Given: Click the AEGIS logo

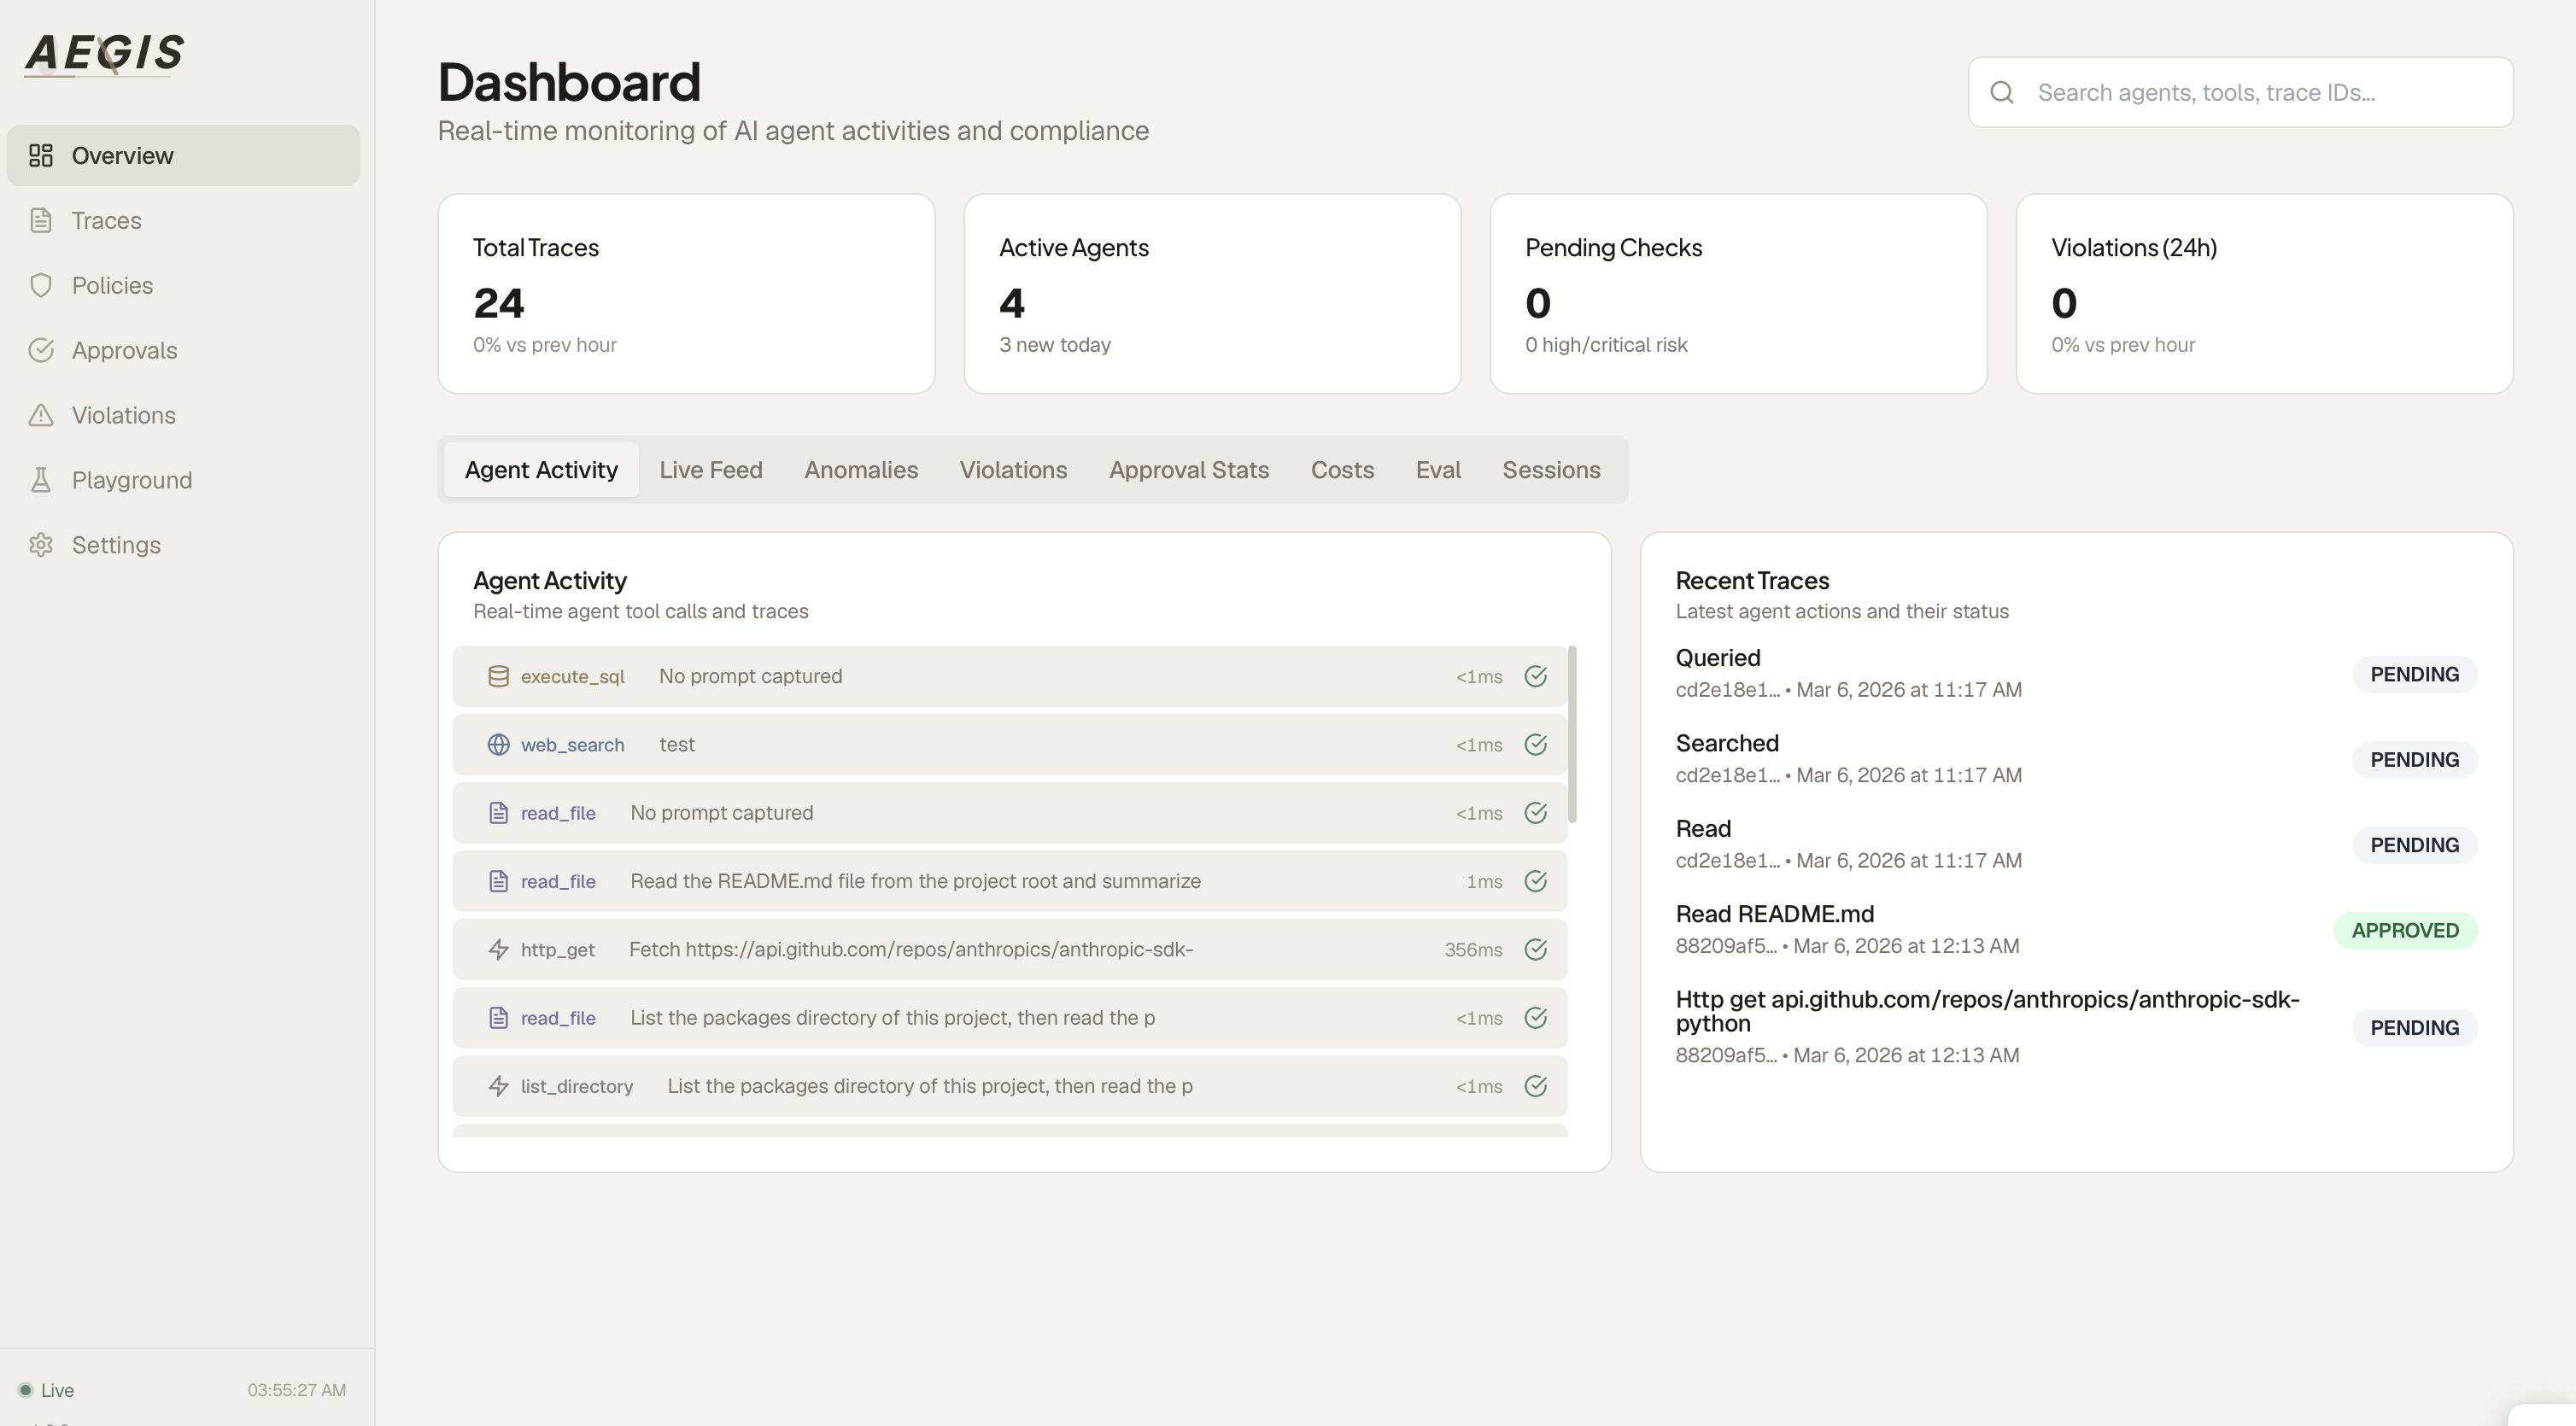Looking at the screenshot, I should point(104,53).
